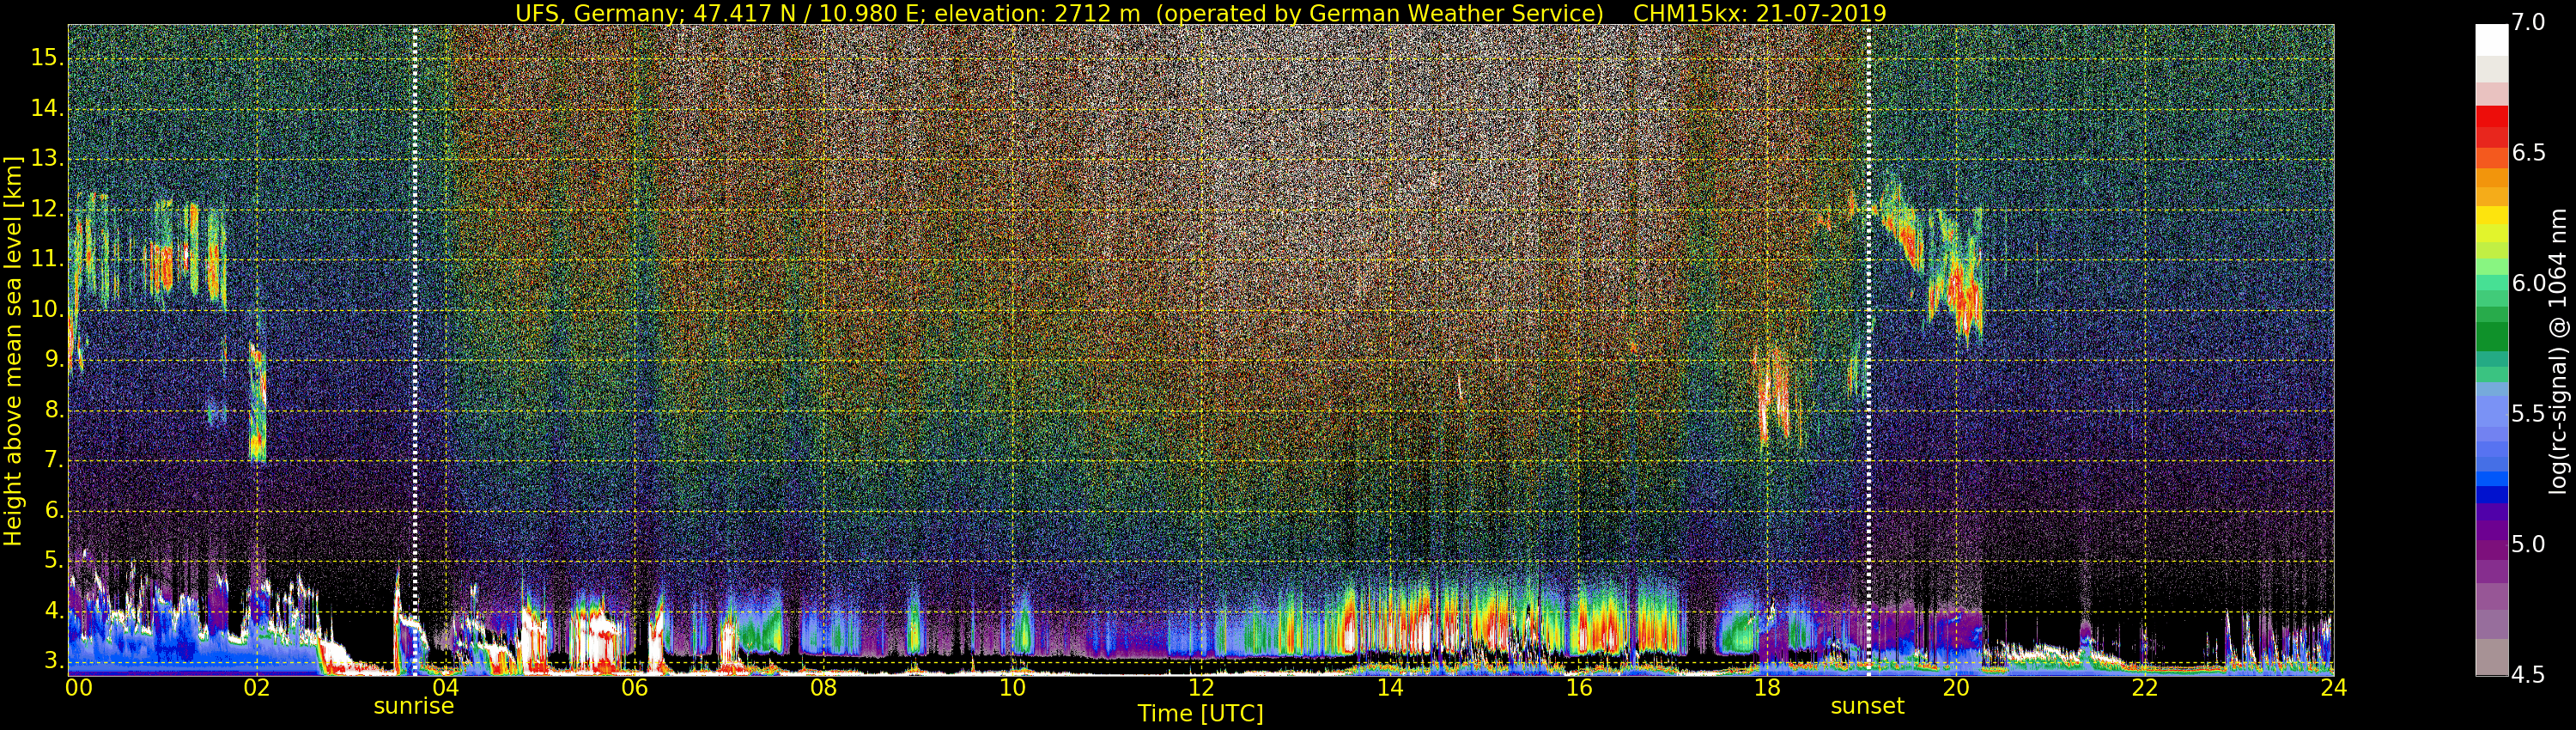Click the yellow band on the colorbar
Viewport: 2576px width, 730px height.
coord(2491,216)
